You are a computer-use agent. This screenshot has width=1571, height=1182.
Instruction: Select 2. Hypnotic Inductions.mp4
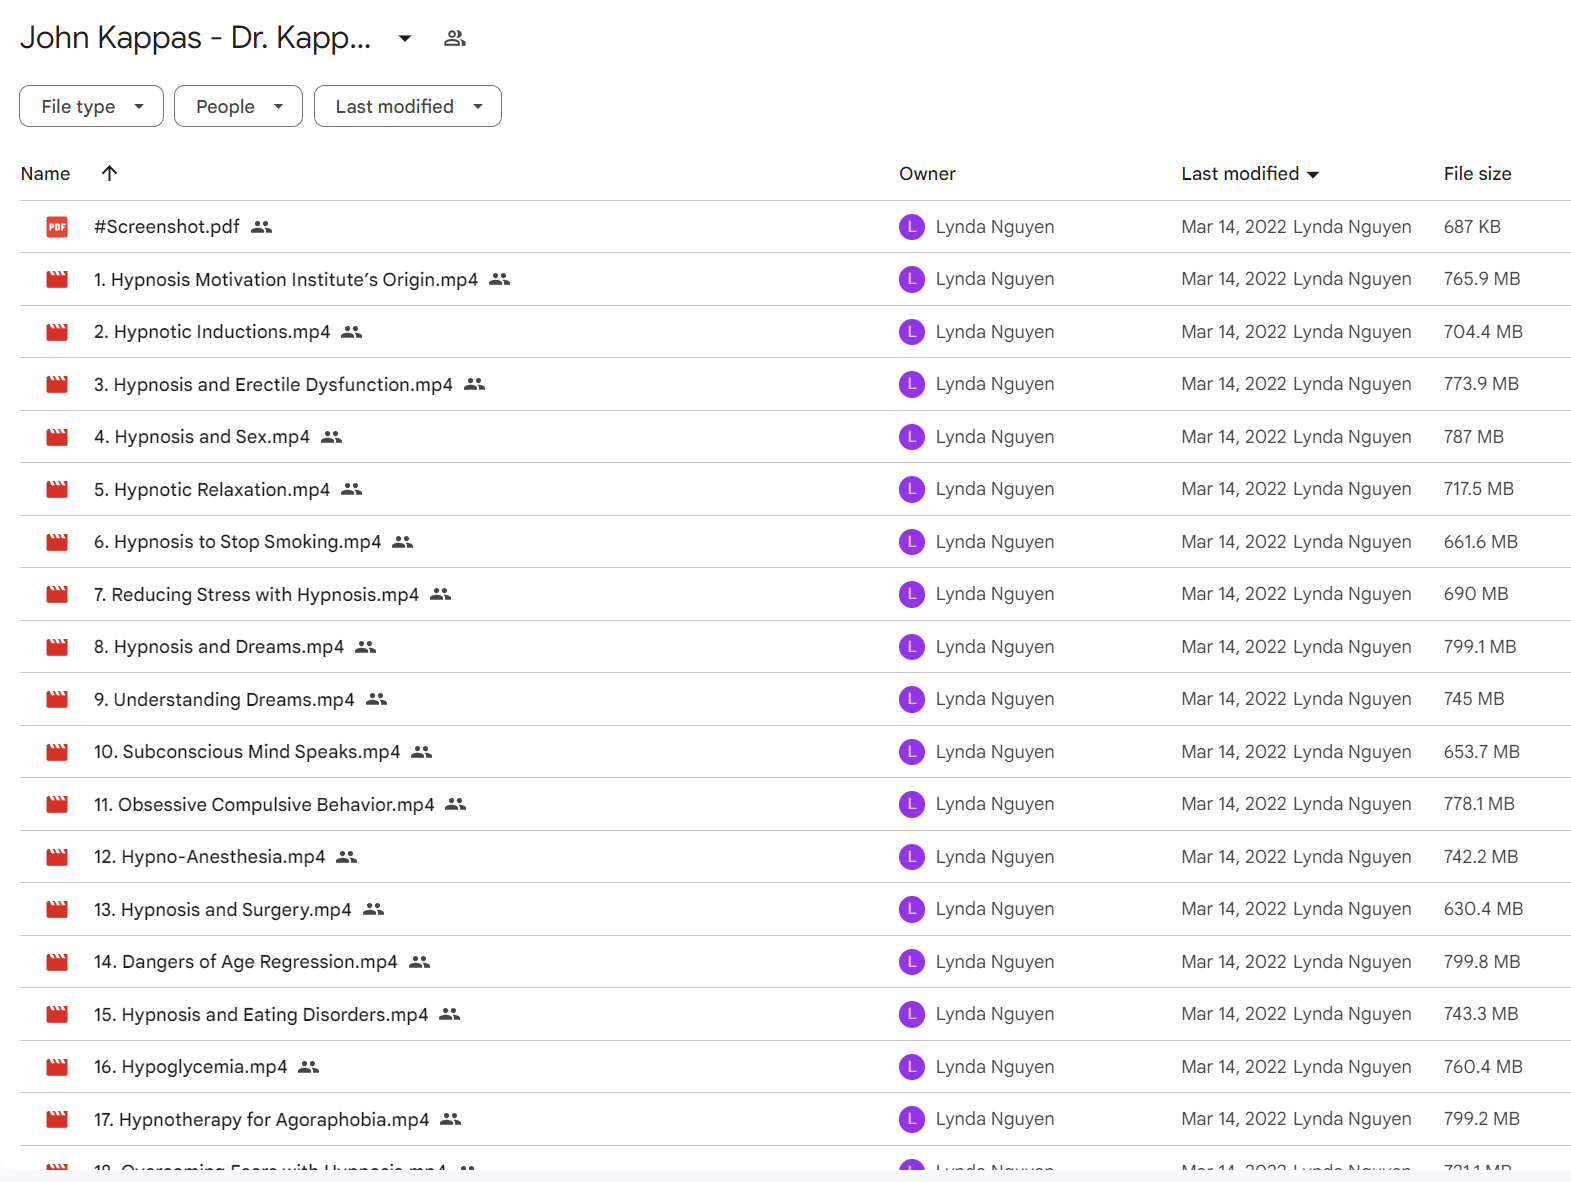[x=212, y=332]
